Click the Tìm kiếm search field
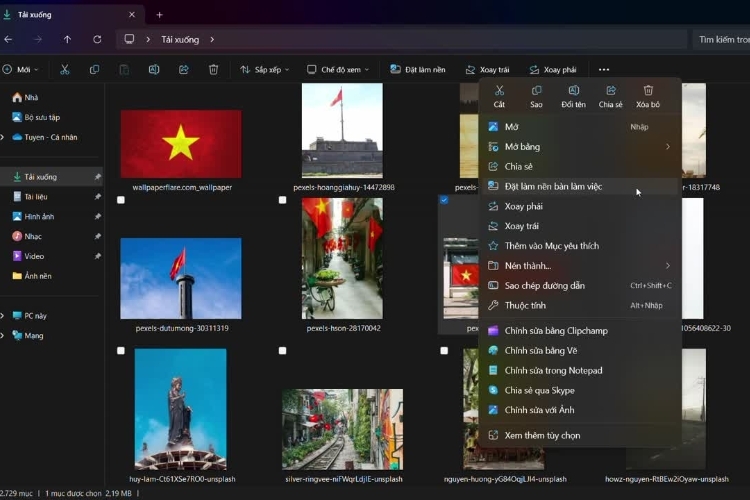The width and height of the screenshot is (750, 500). (x=721, y=39)
